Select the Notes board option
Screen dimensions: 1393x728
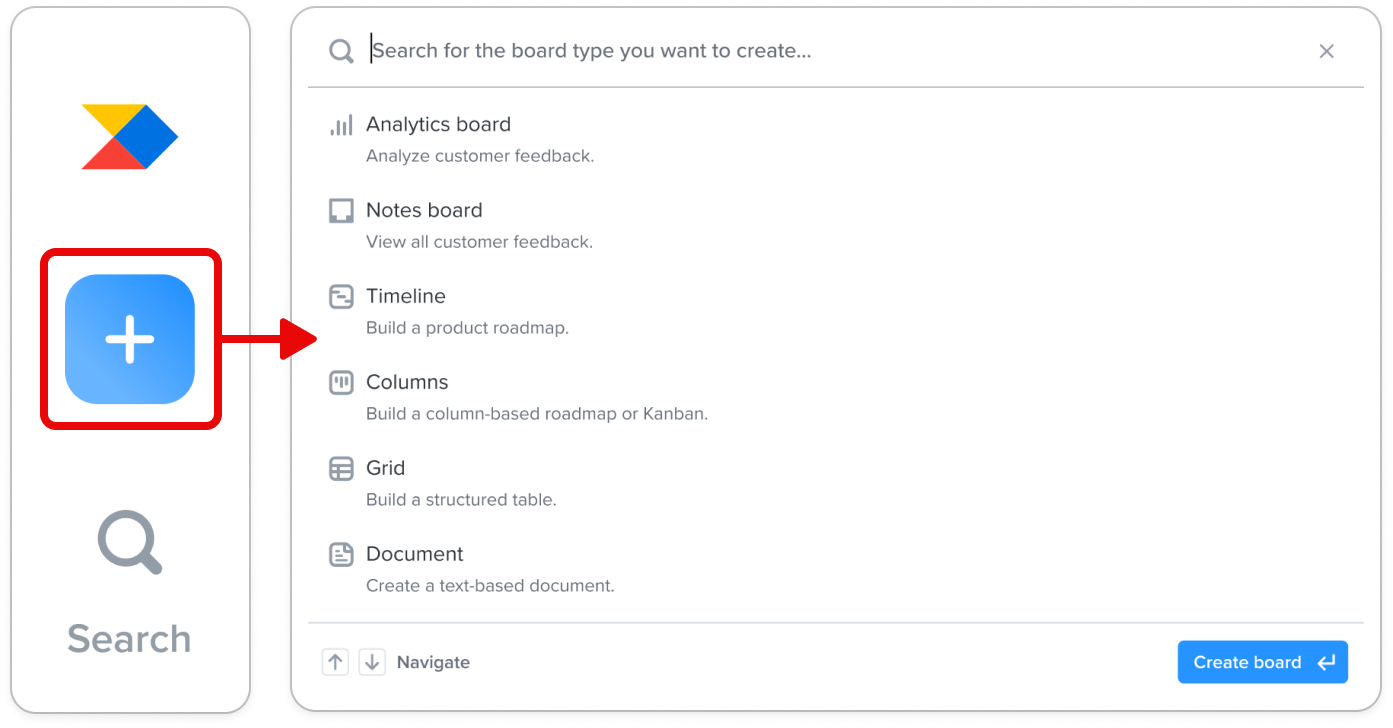[835, 225]
